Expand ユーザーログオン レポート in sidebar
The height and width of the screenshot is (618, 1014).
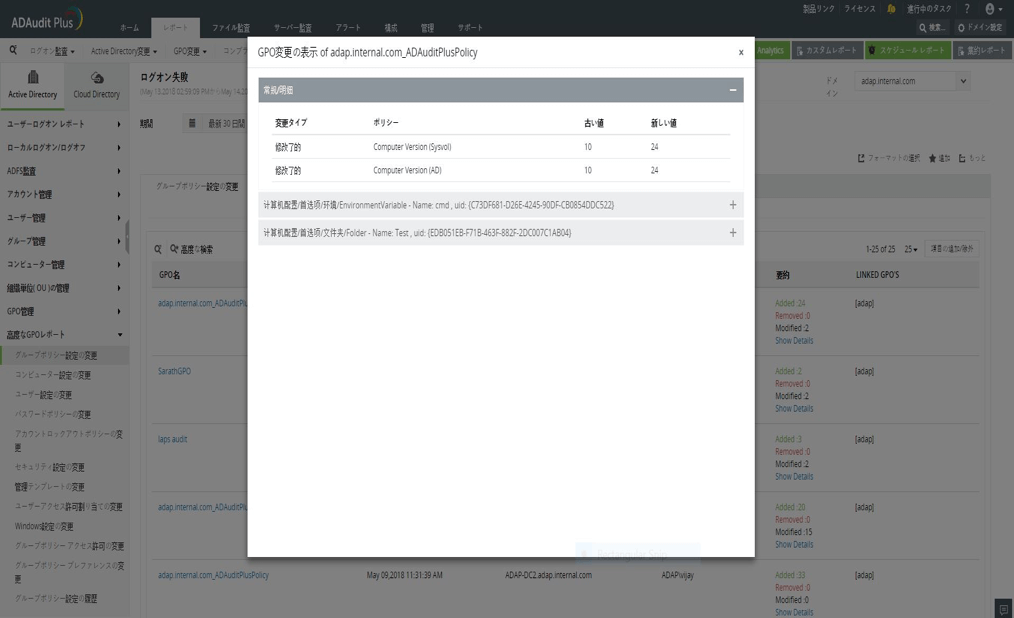[63, 124]
